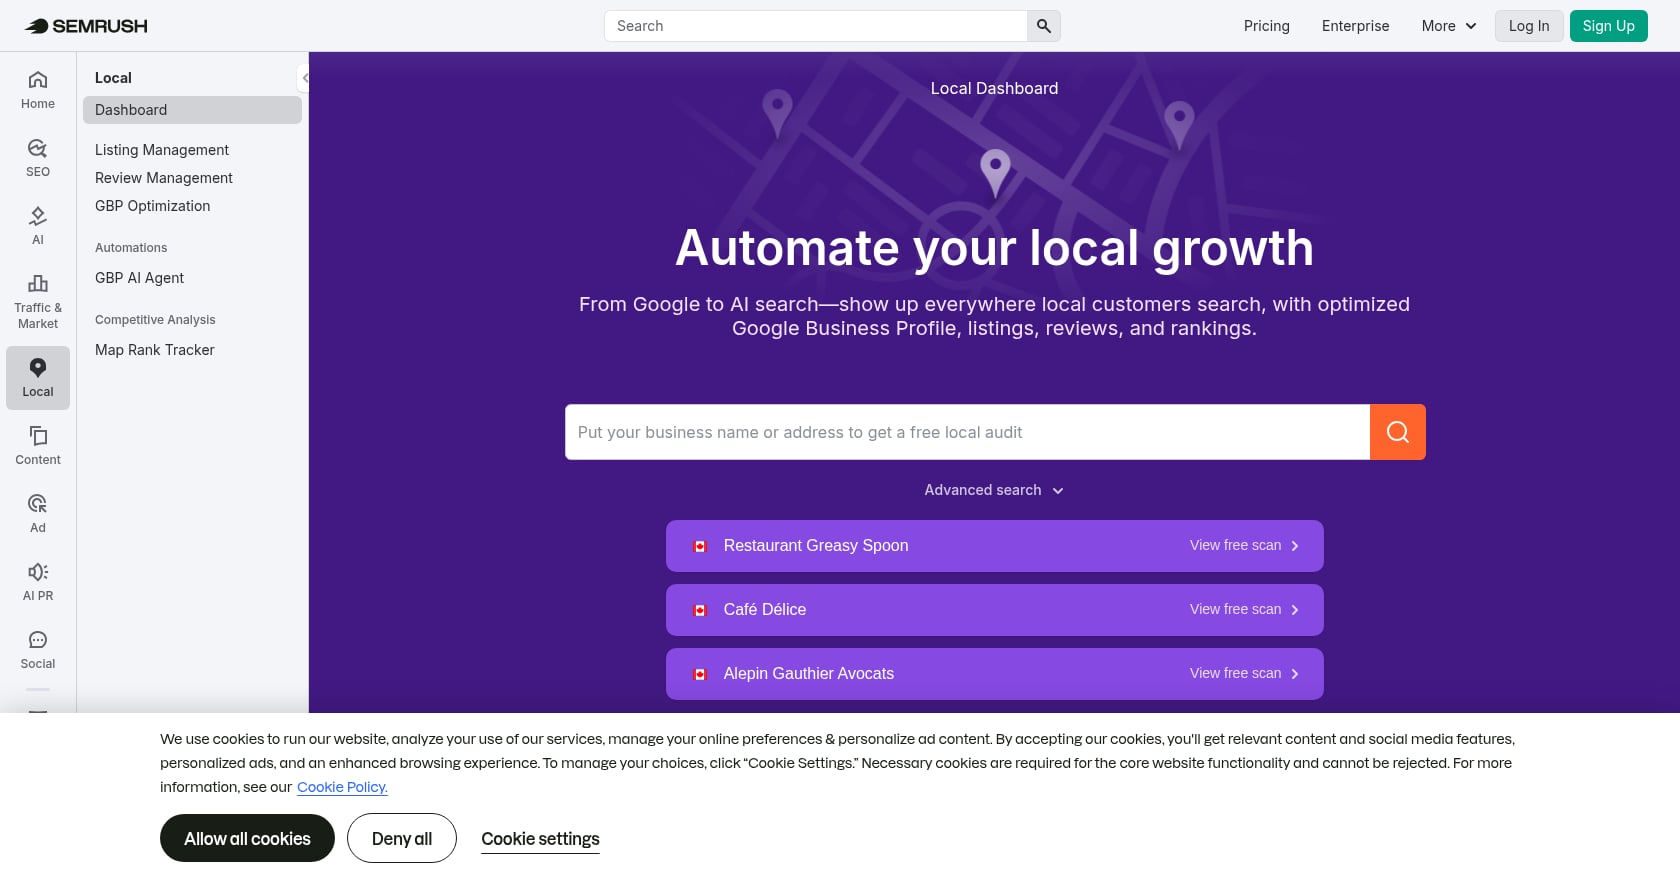Open the SEO toolkit icon

[x=38, y=158]
